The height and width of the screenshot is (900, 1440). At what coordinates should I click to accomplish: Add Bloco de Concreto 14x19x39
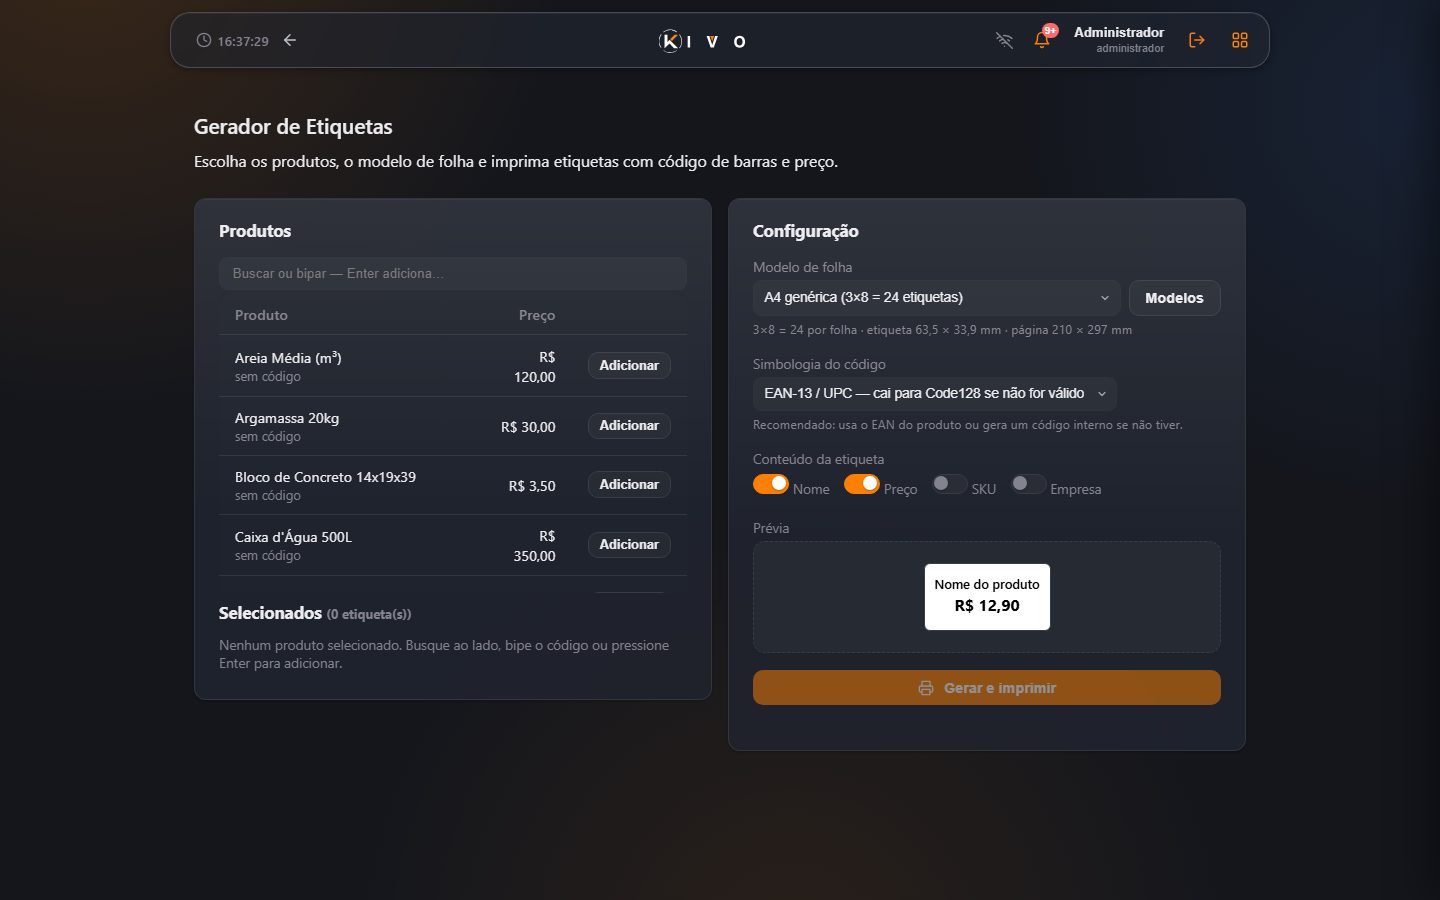[x=629, y=485]
